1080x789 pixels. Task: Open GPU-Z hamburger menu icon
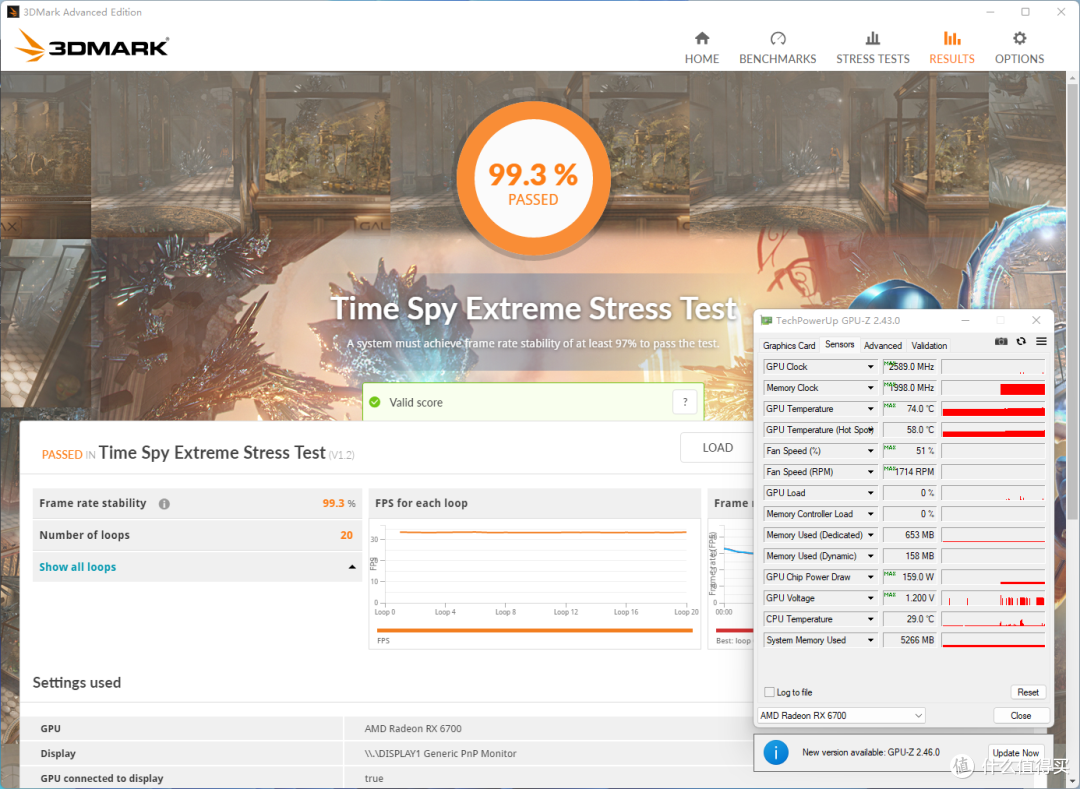point(1041,341)
